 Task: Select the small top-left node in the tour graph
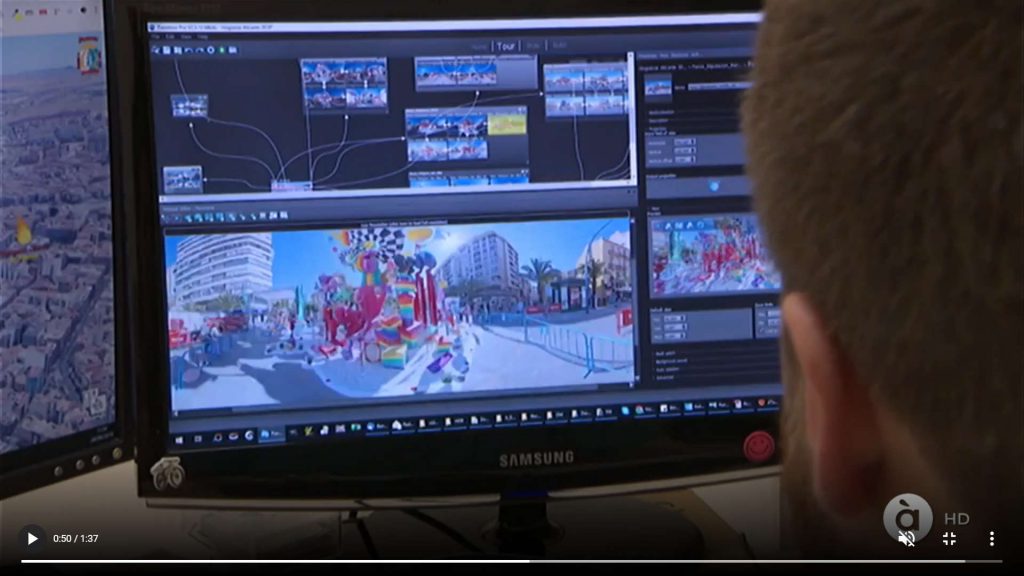189,106
